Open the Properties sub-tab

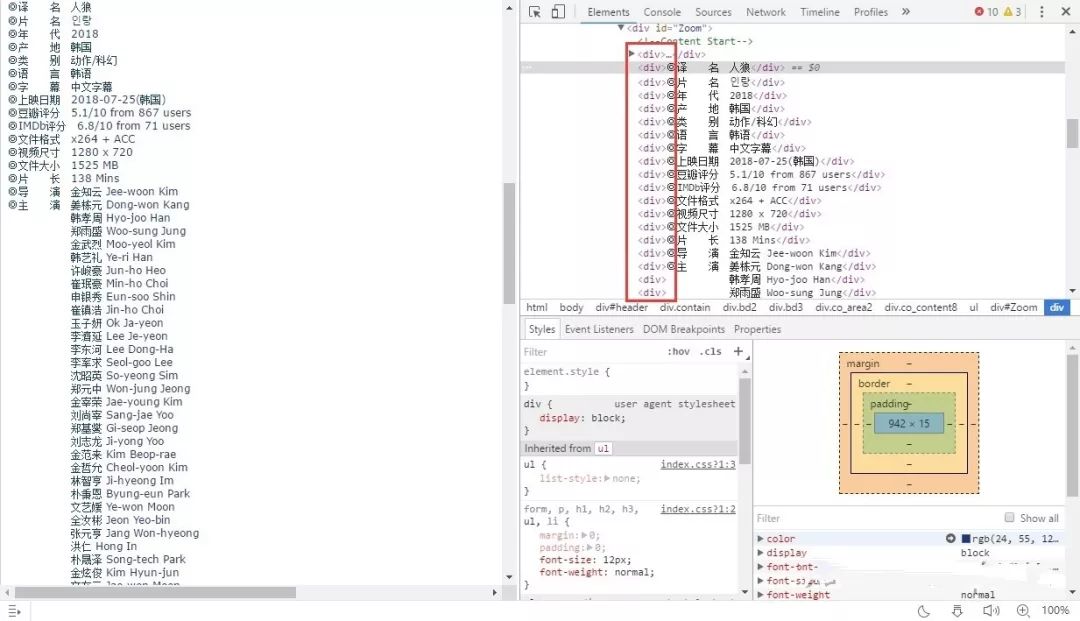coord(757,329)
